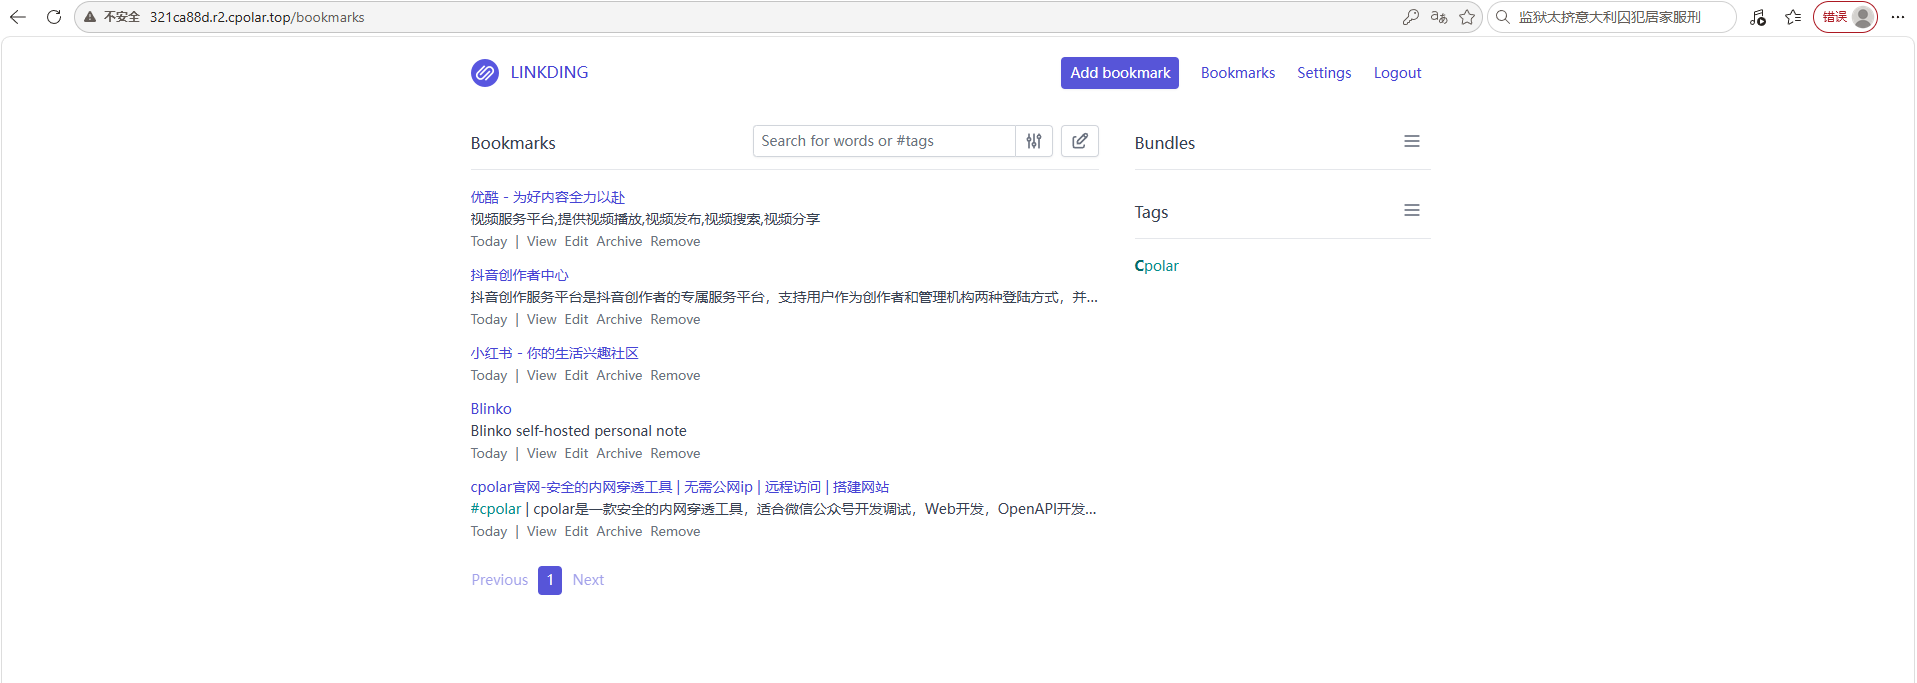Archive the 优酷 bookmark

619,241
